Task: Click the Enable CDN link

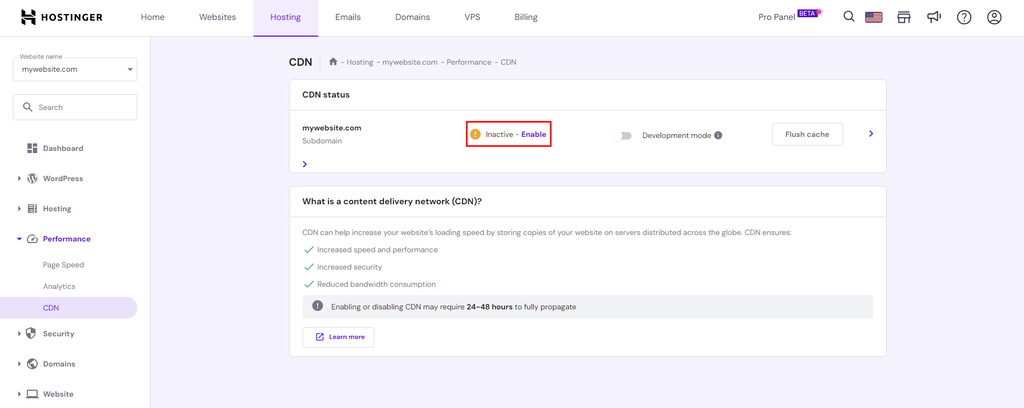Action: click(534, 134)
